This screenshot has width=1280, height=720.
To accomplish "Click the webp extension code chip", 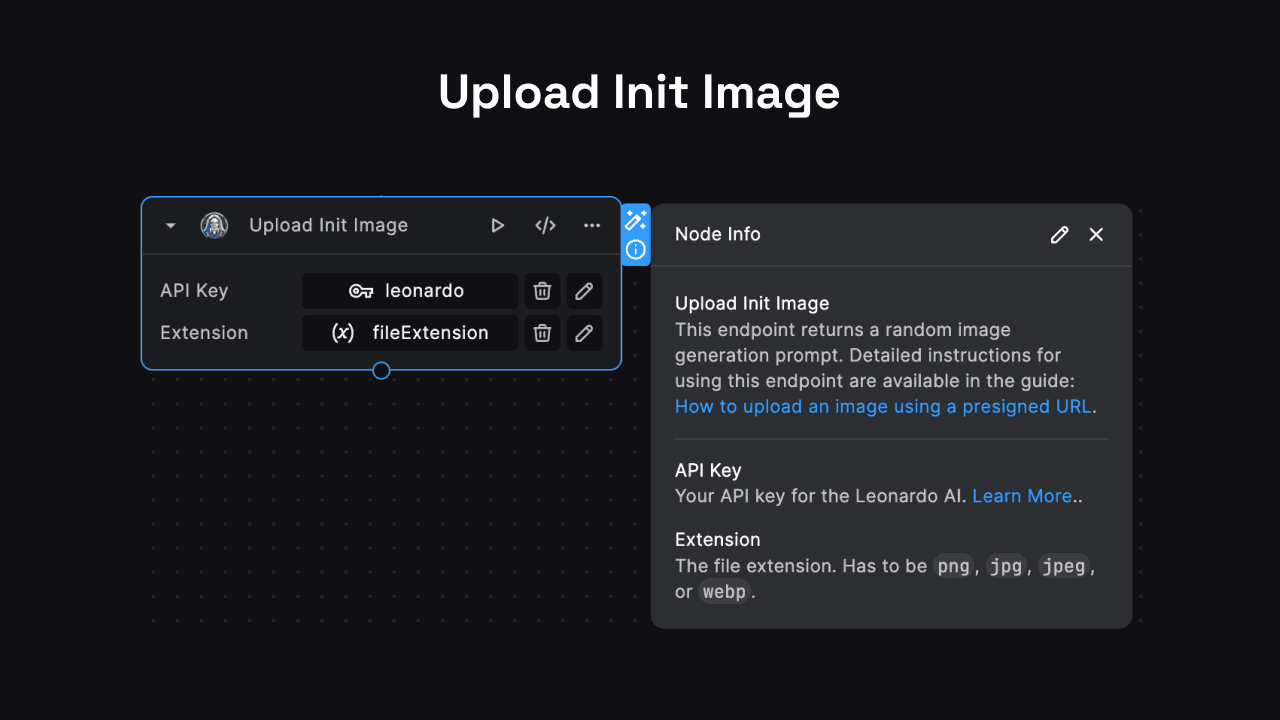I will click(724, 591).
